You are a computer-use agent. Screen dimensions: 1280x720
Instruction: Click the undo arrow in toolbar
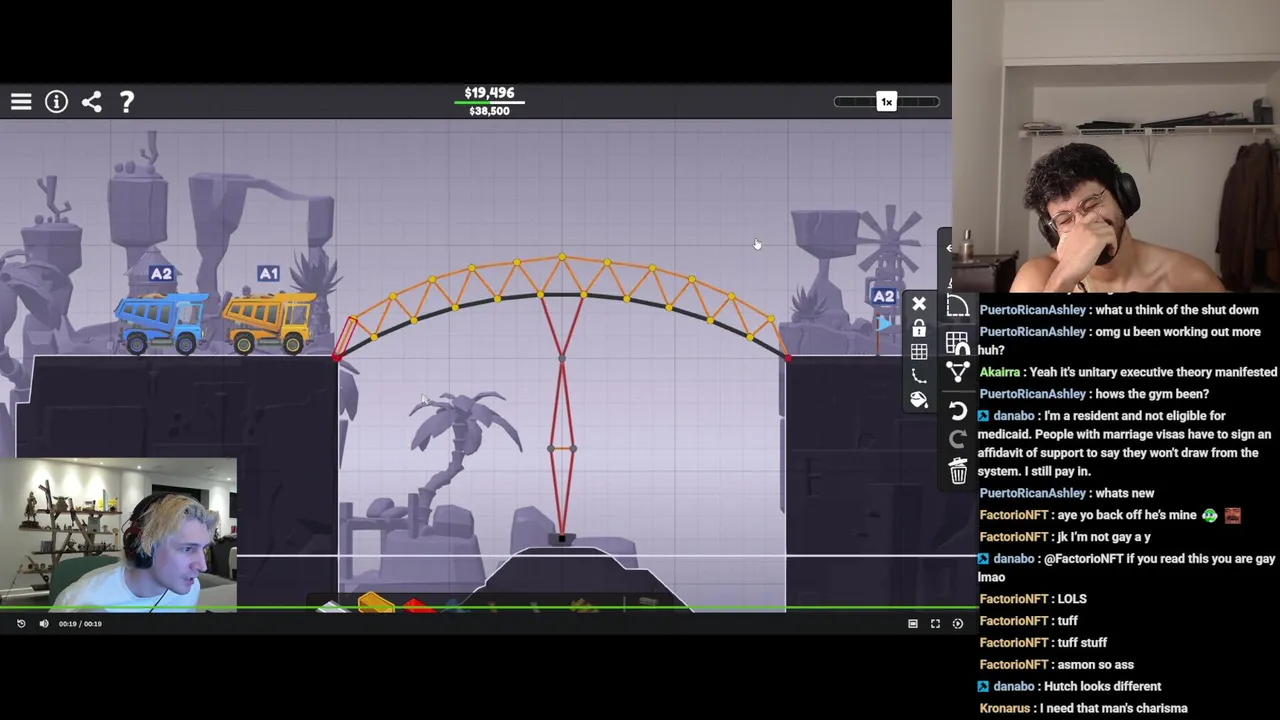(x=958, y=411)
